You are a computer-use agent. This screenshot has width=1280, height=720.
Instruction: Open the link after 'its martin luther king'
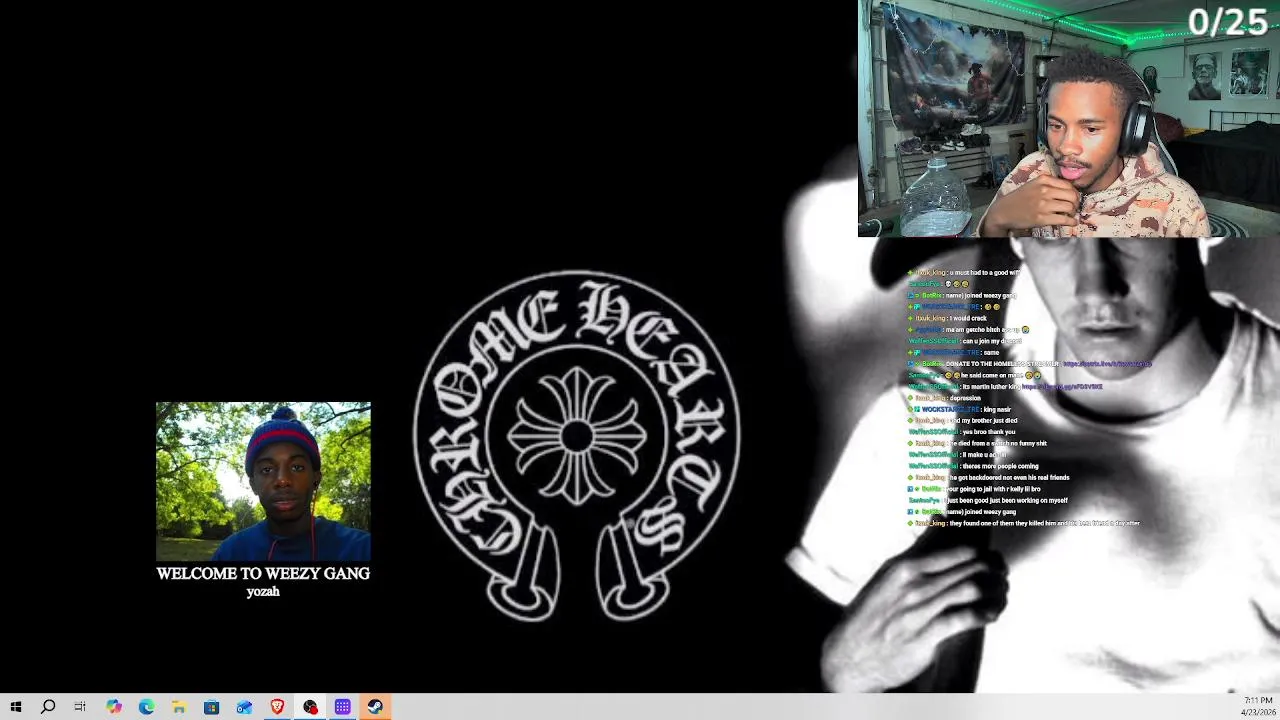pos(1062,386)
